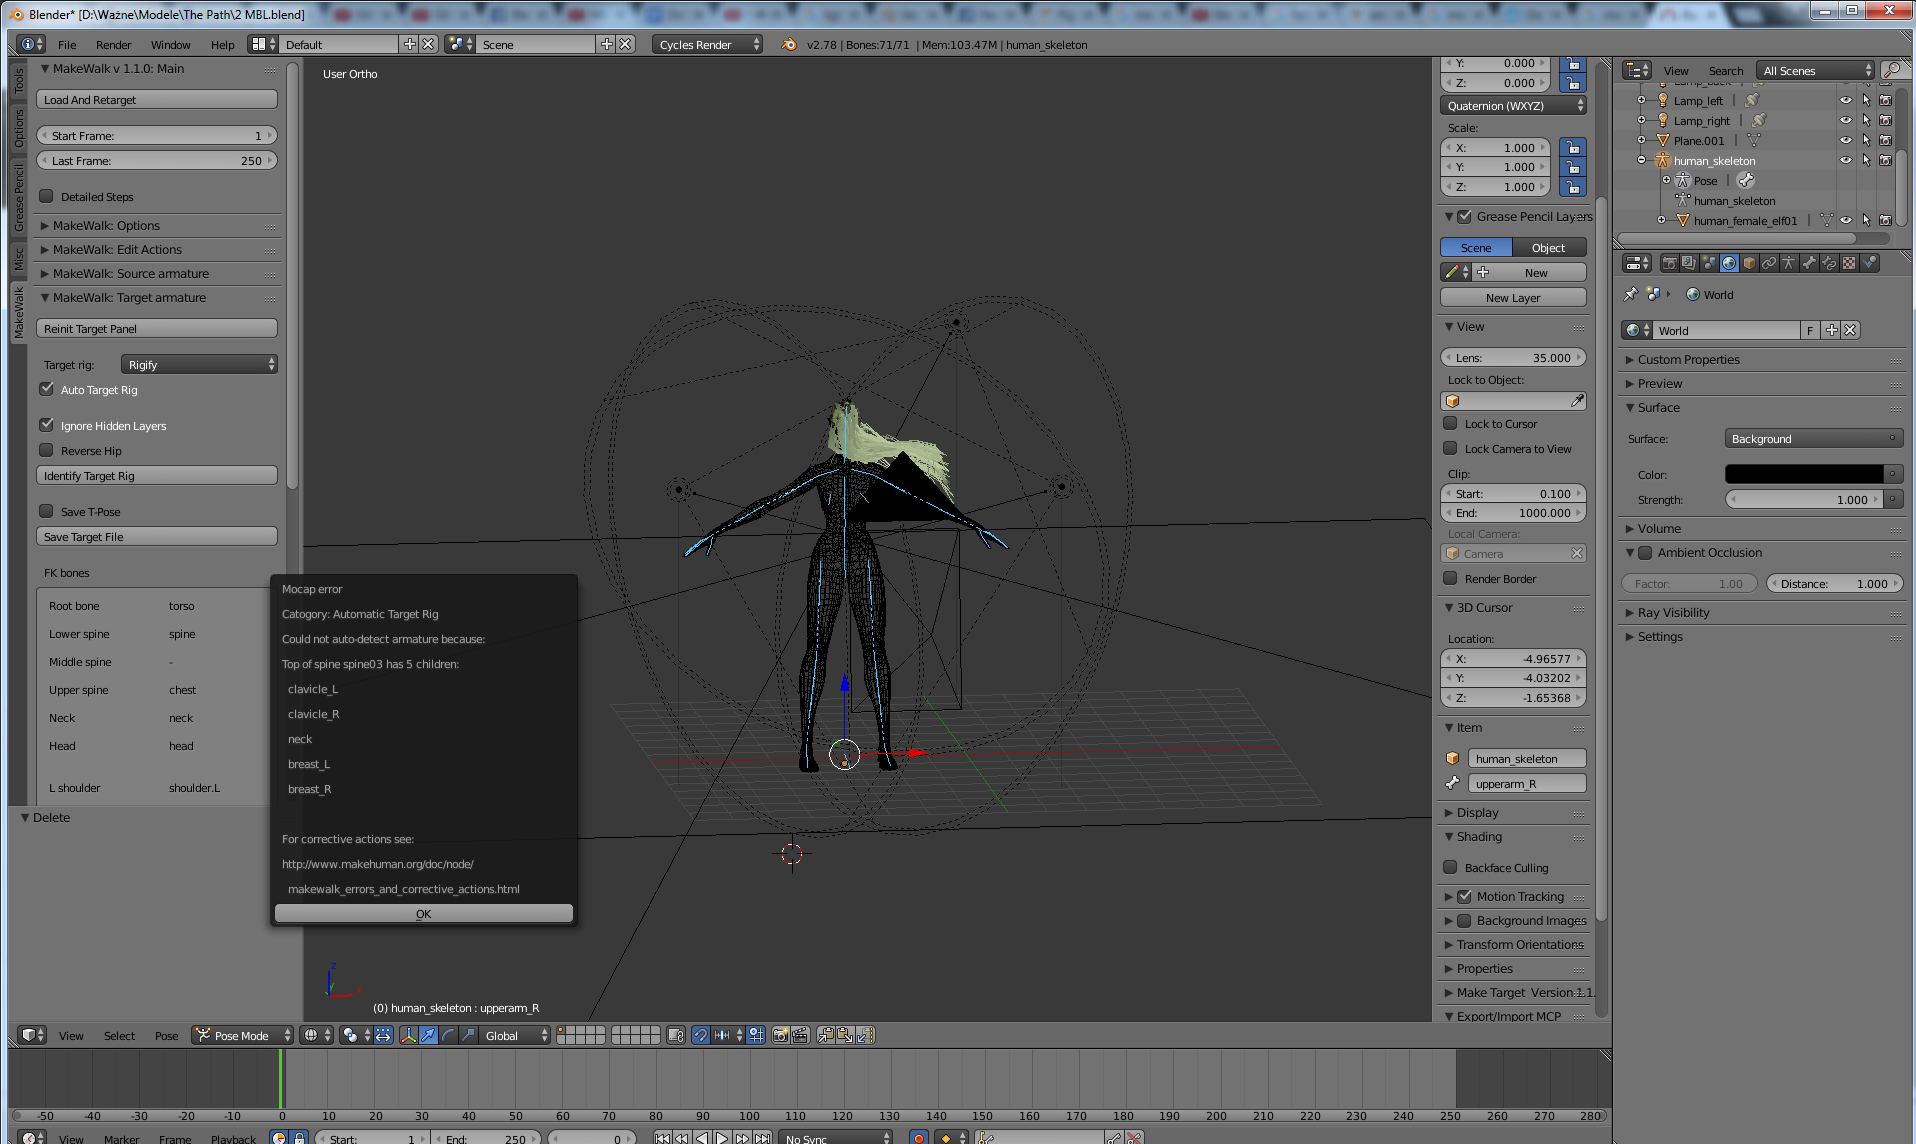Click OK in the Mocap error popup

point(423,913)
